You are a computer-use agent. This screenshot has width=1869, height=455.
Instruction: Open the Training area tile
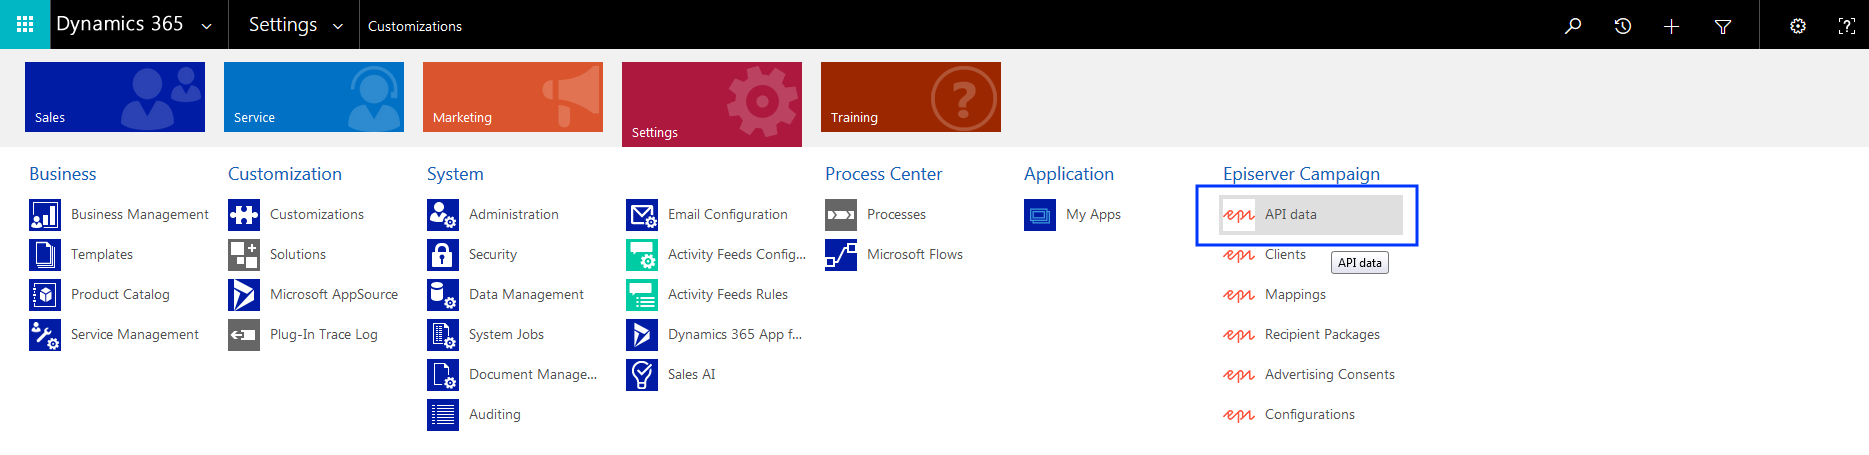[x=910, y=97]
